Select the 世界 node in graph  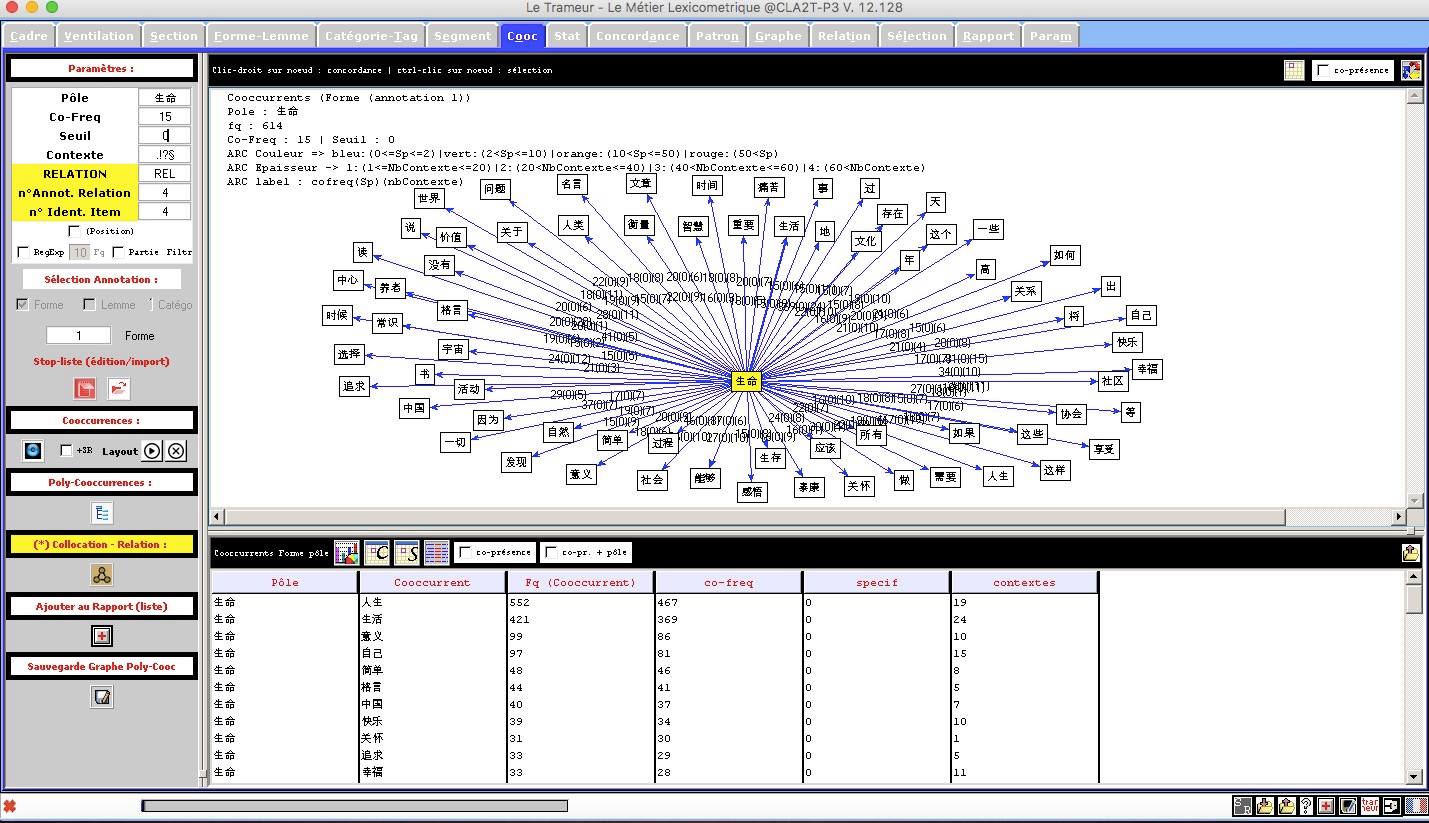tap(428, 199)
